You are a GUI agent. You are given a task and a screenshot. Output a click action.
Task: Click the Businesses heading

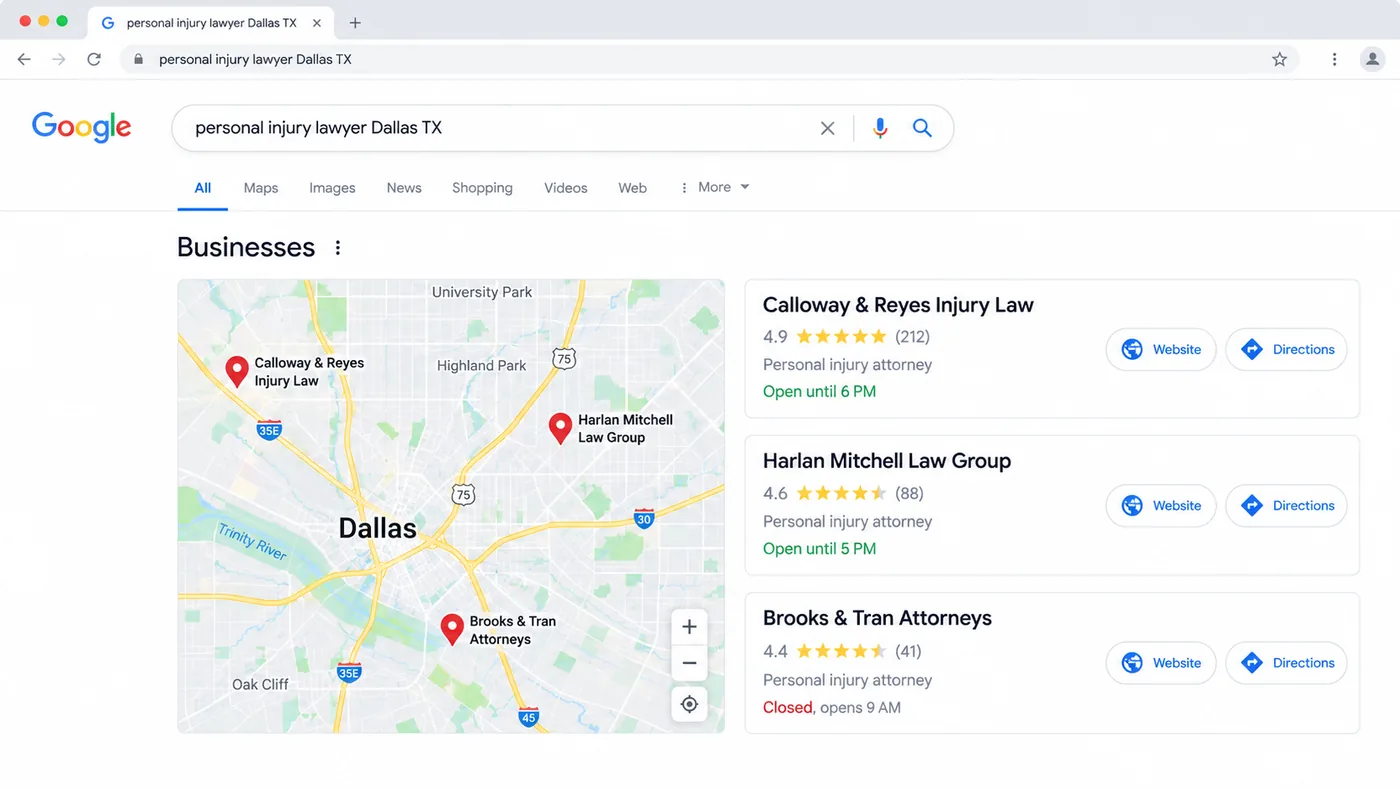pyautogui.click(x=246, y=247)
